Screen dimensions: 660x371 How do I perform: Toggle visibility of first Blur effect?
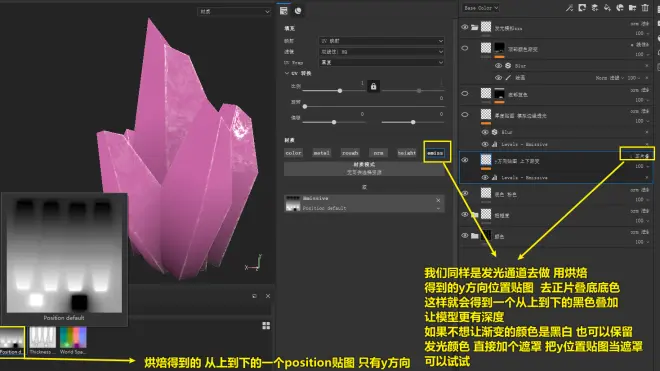(x=498, y=66)
